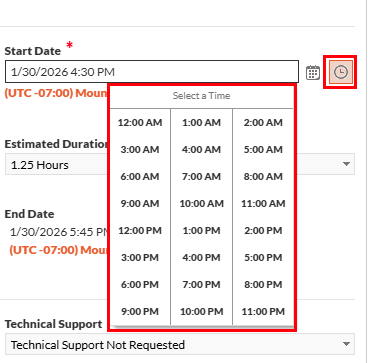Select 10:00 PM time option
The image size is (368, 363).
pos(201,312)
